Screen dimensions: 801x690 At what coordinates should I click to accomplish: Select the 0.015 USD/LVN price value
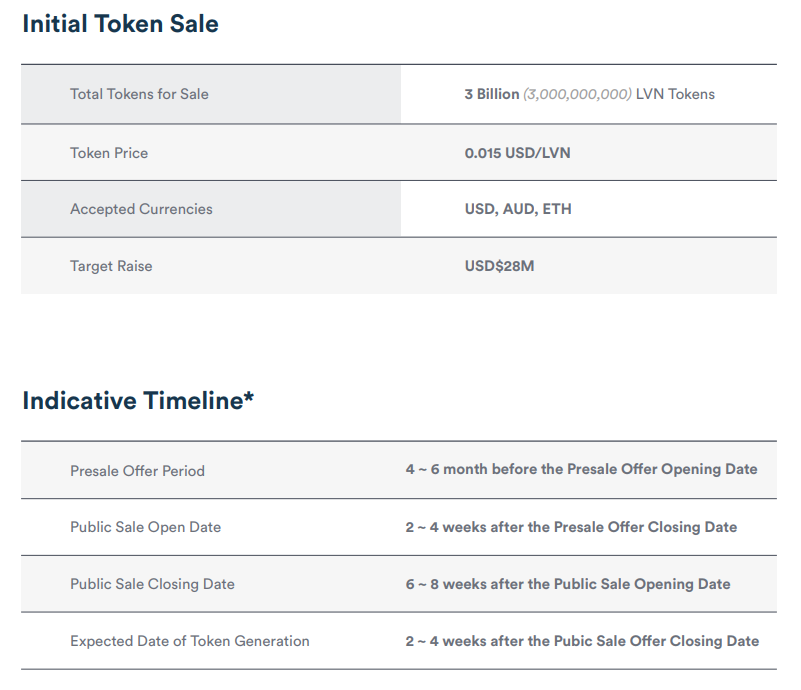click(x=517, y=153)
